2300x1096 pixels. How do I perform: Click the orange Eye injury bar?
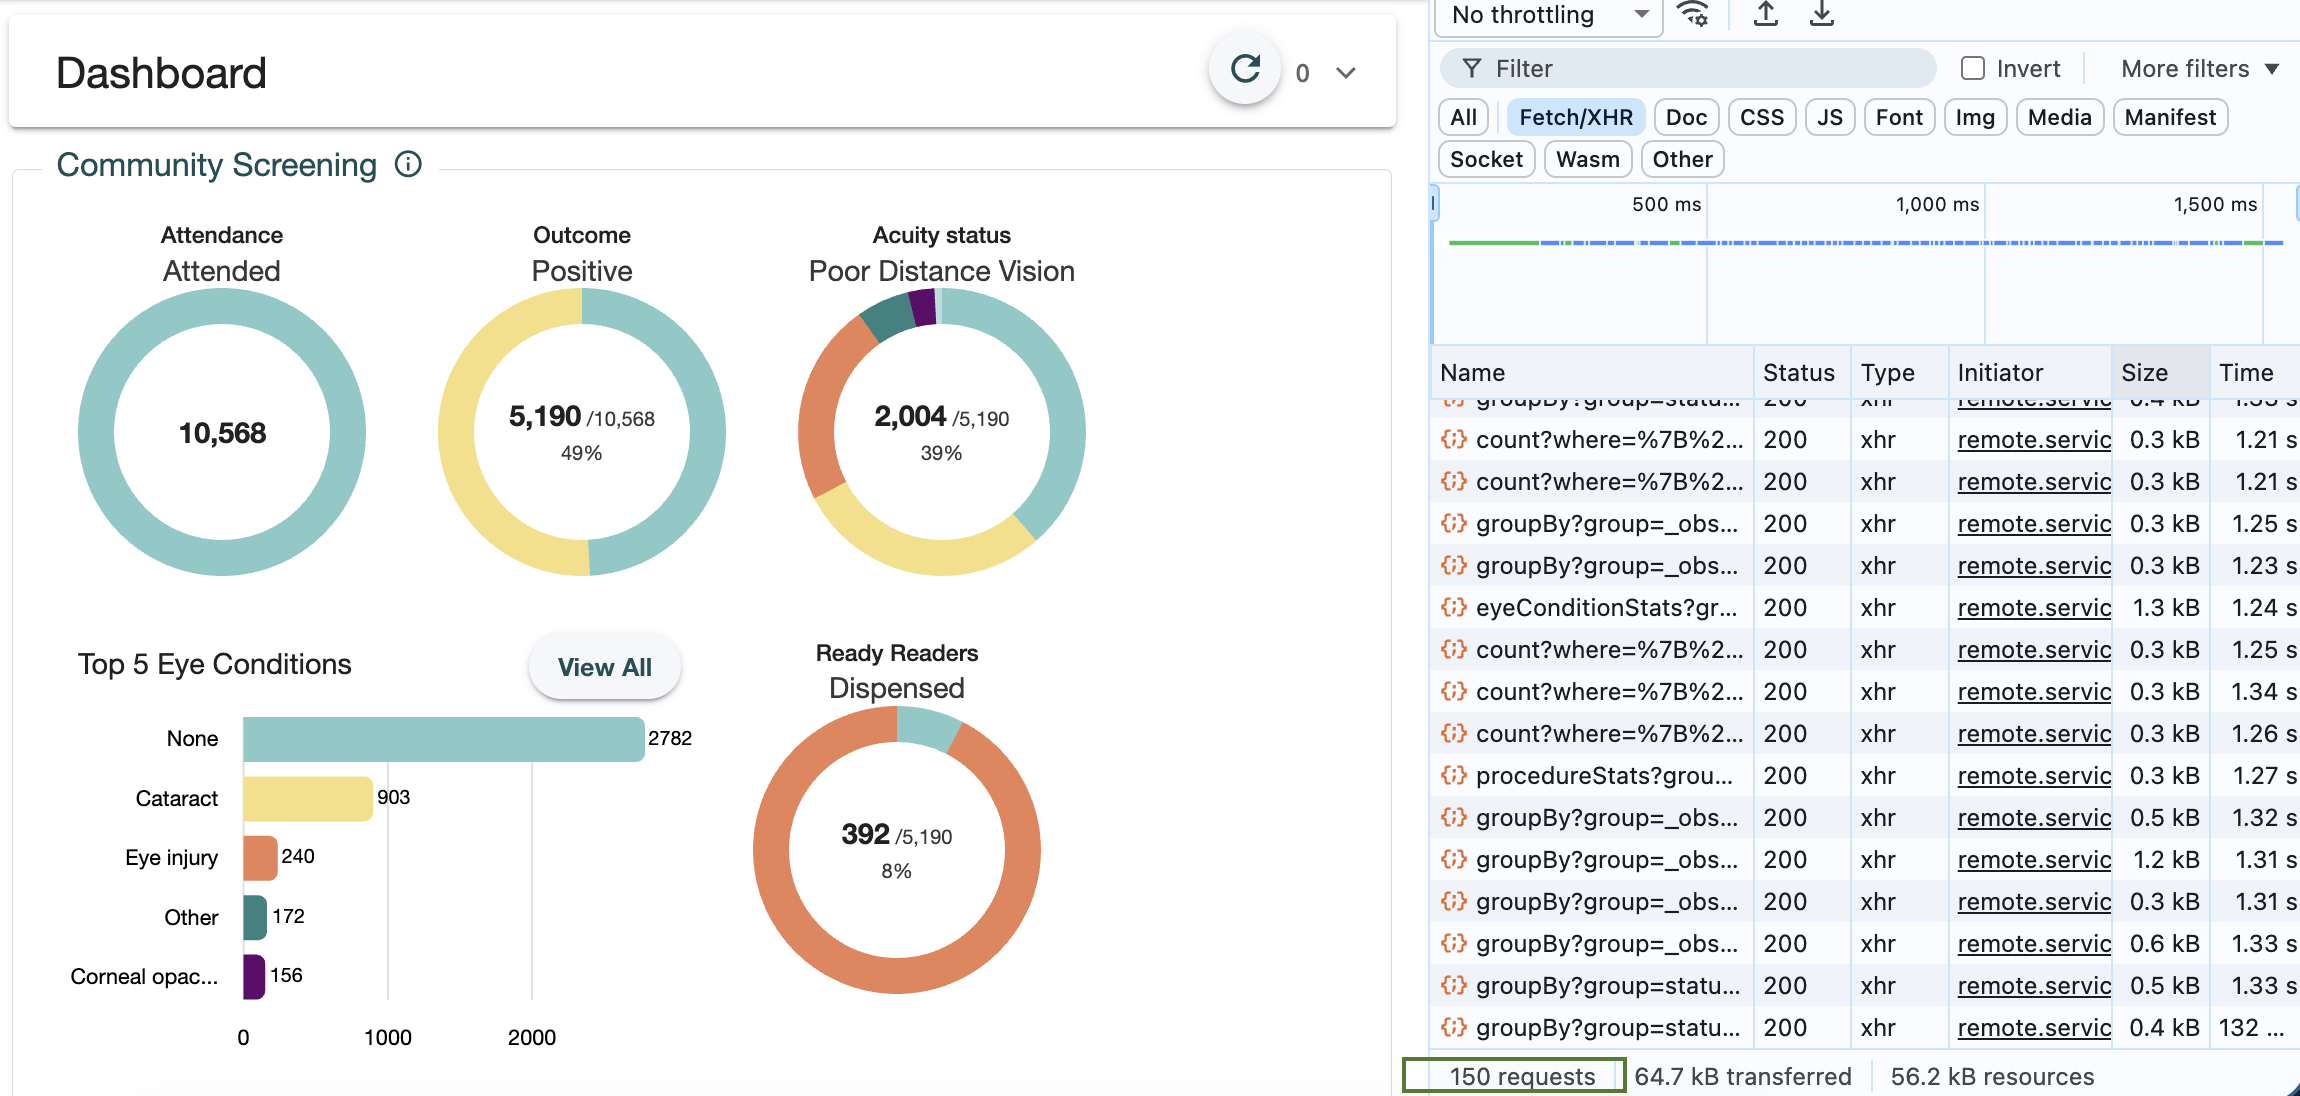[260, 858]
